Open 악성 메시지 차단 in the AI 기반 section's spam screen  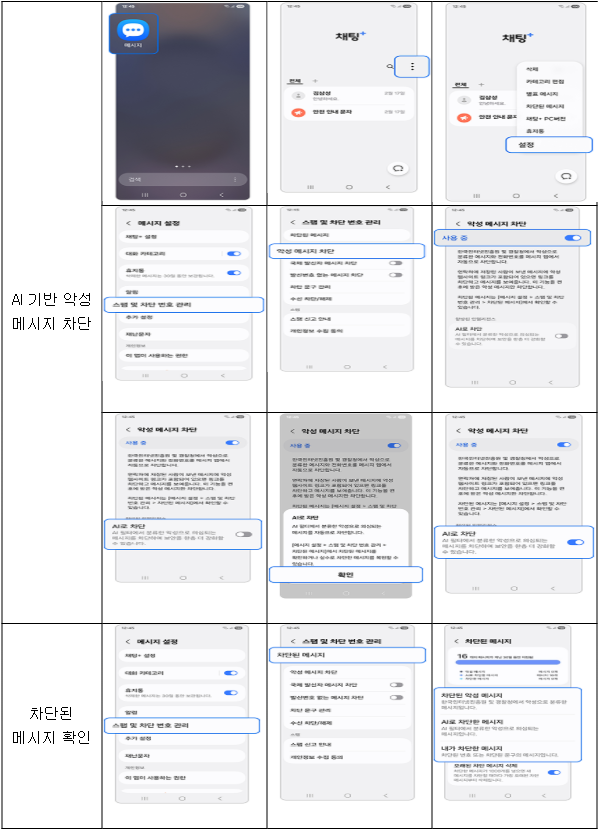(x=347, y=251)
